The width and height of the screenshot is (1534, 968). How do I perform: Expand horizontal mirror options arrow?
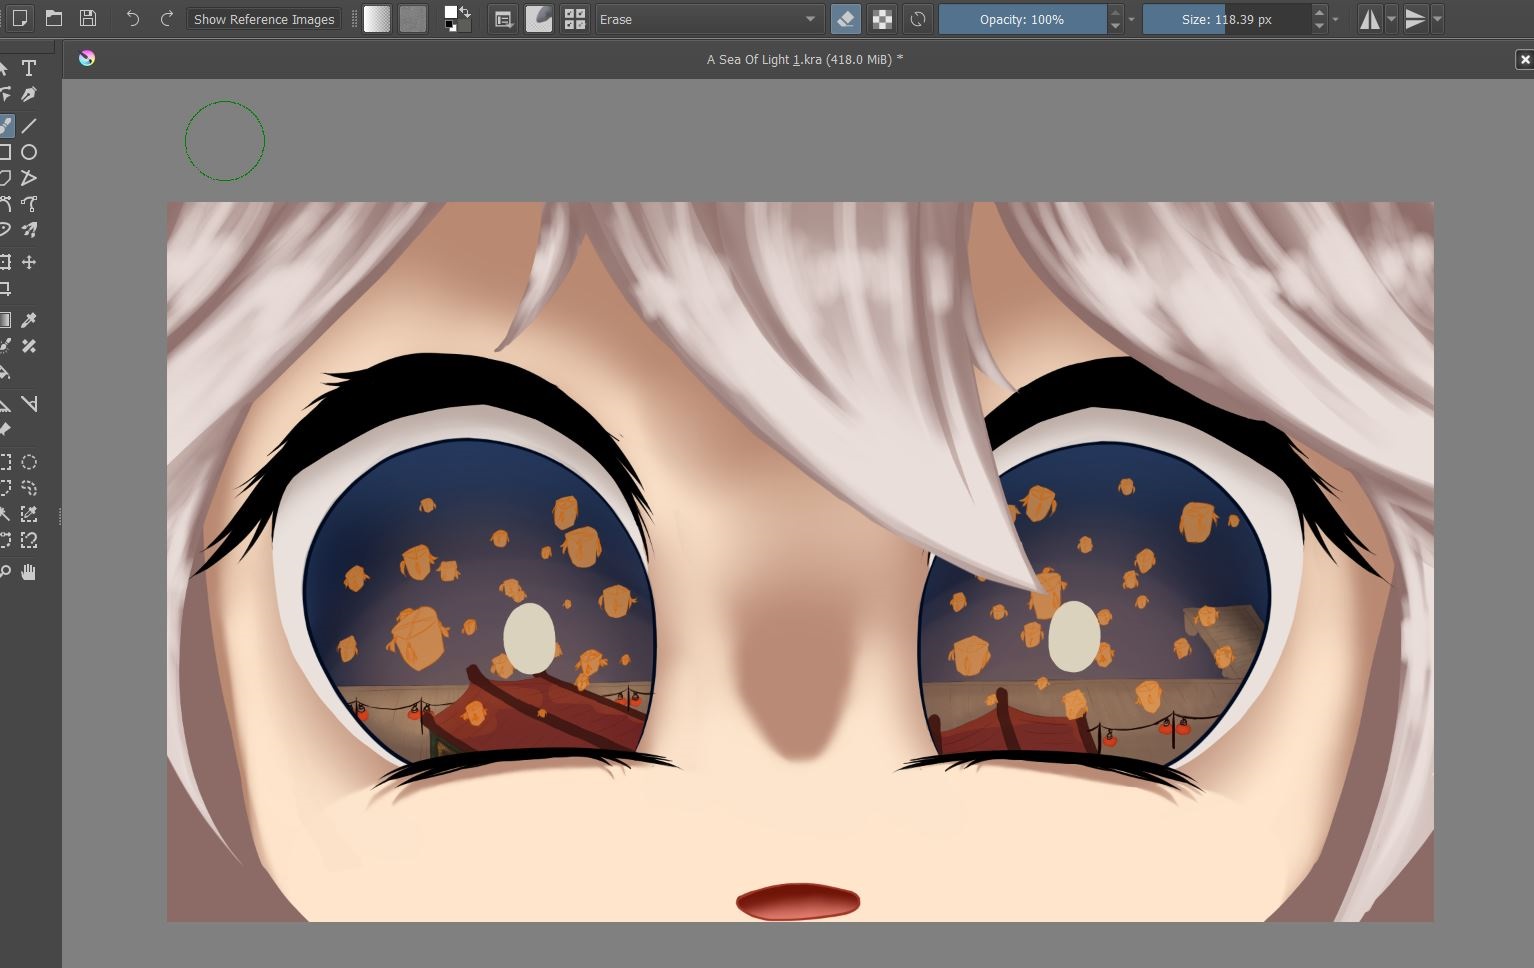click(x=1391, y=19)
